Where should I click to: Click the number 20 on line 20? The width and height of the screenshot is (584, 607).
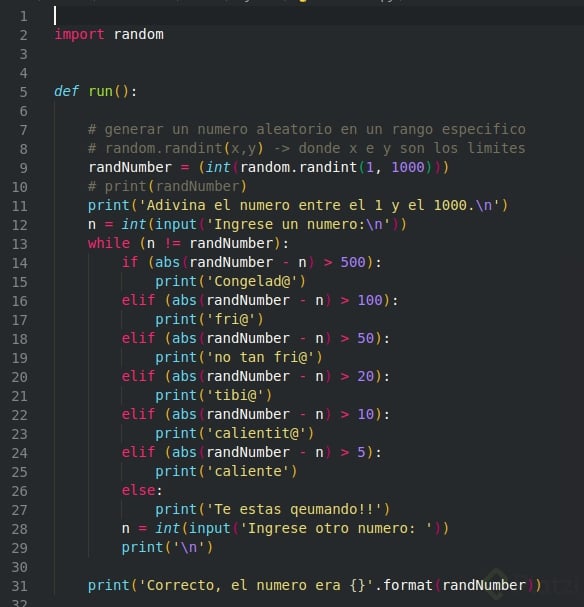click(366, 376)
